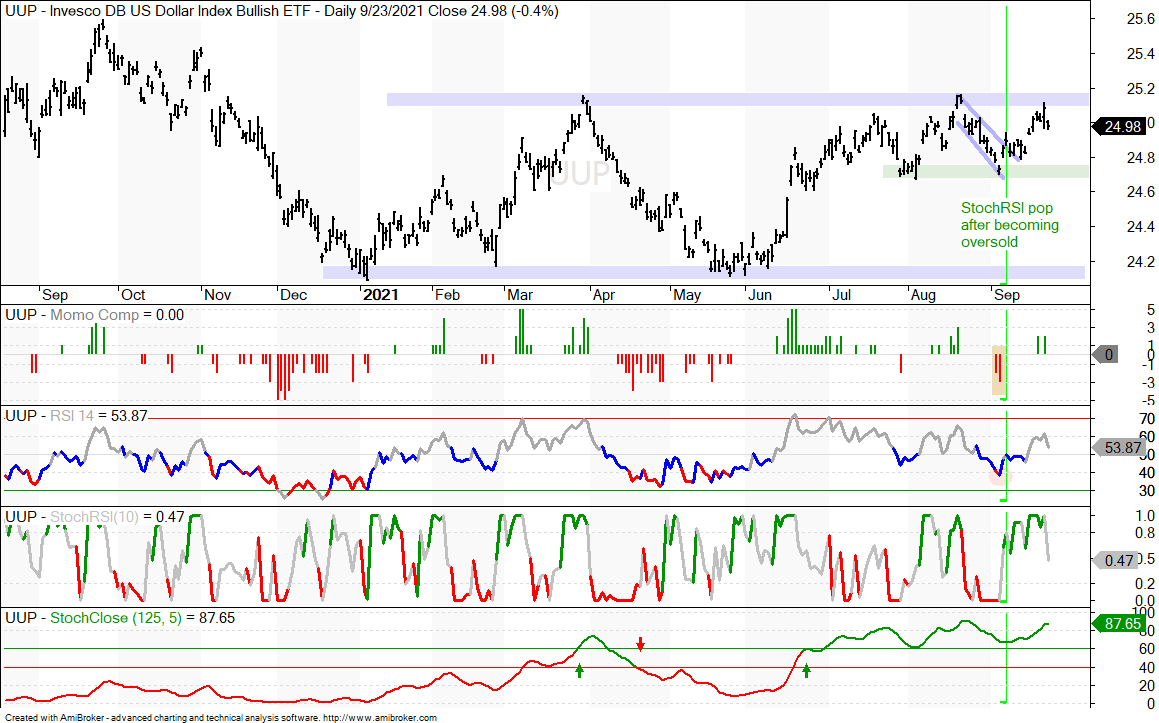Select the Jul label on the date axis
Viewport: 1159px width, 723px height.
pyautogui.click(x=841, y=295)
